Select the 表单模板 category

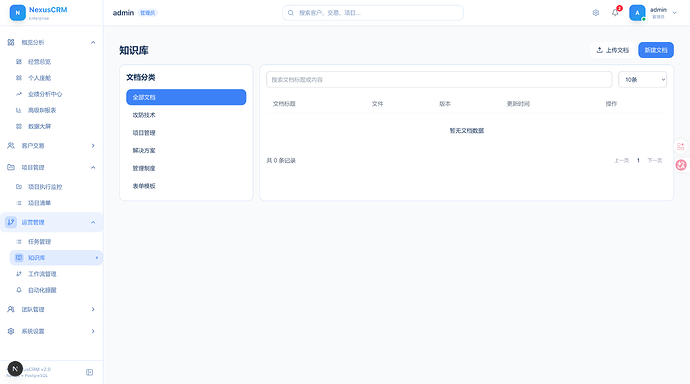[x=186, y=186]
